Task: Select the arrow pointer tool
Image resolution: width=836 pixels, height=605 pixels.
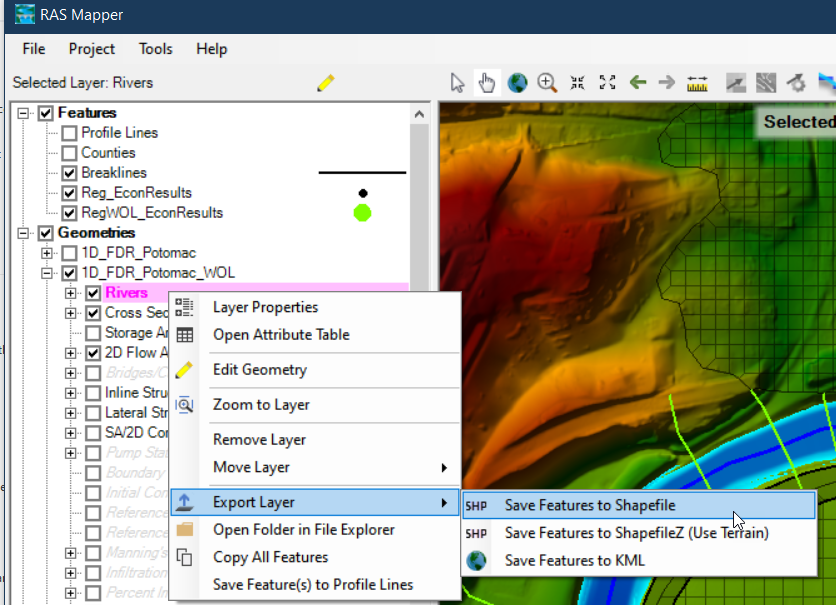Action: point(458,83)
